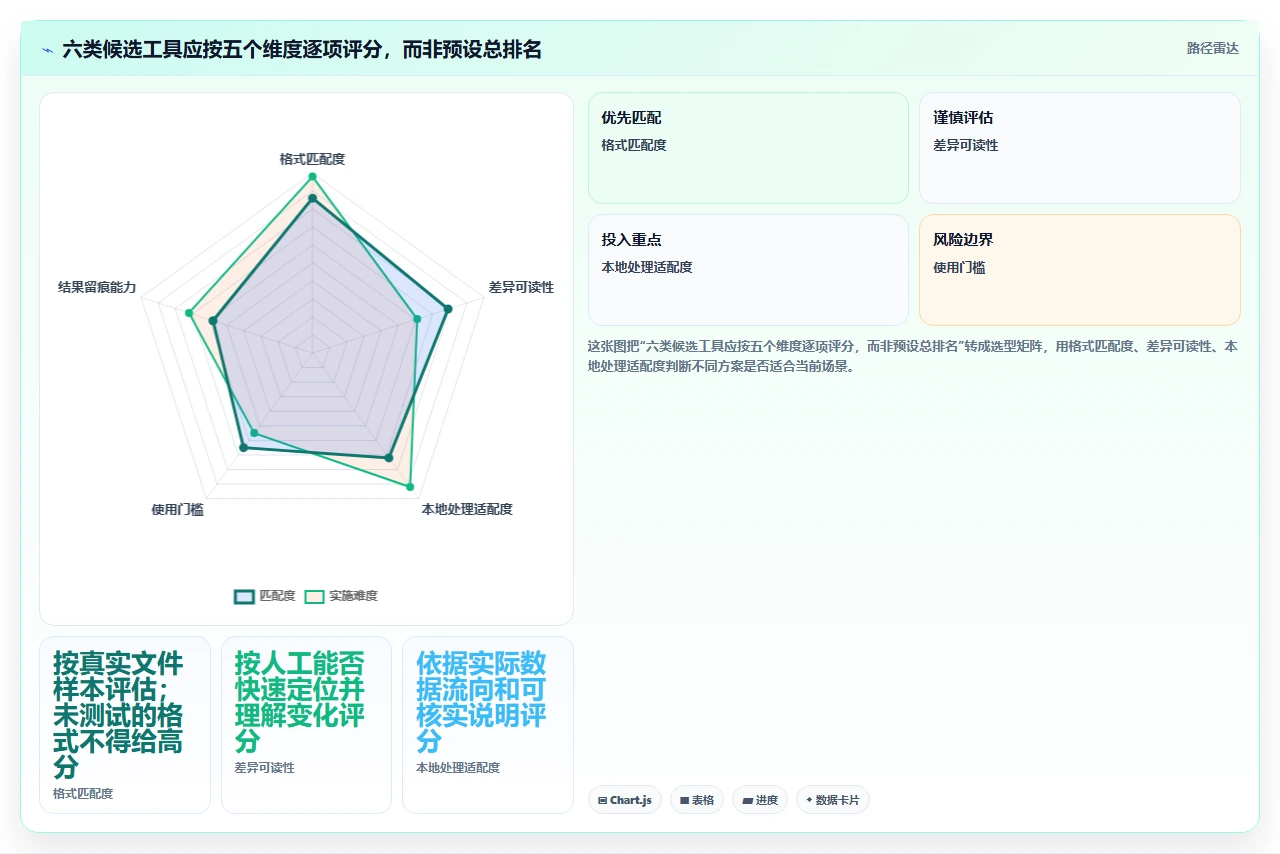Click 格式匹配度 text in 优先匹配 card

634,145
